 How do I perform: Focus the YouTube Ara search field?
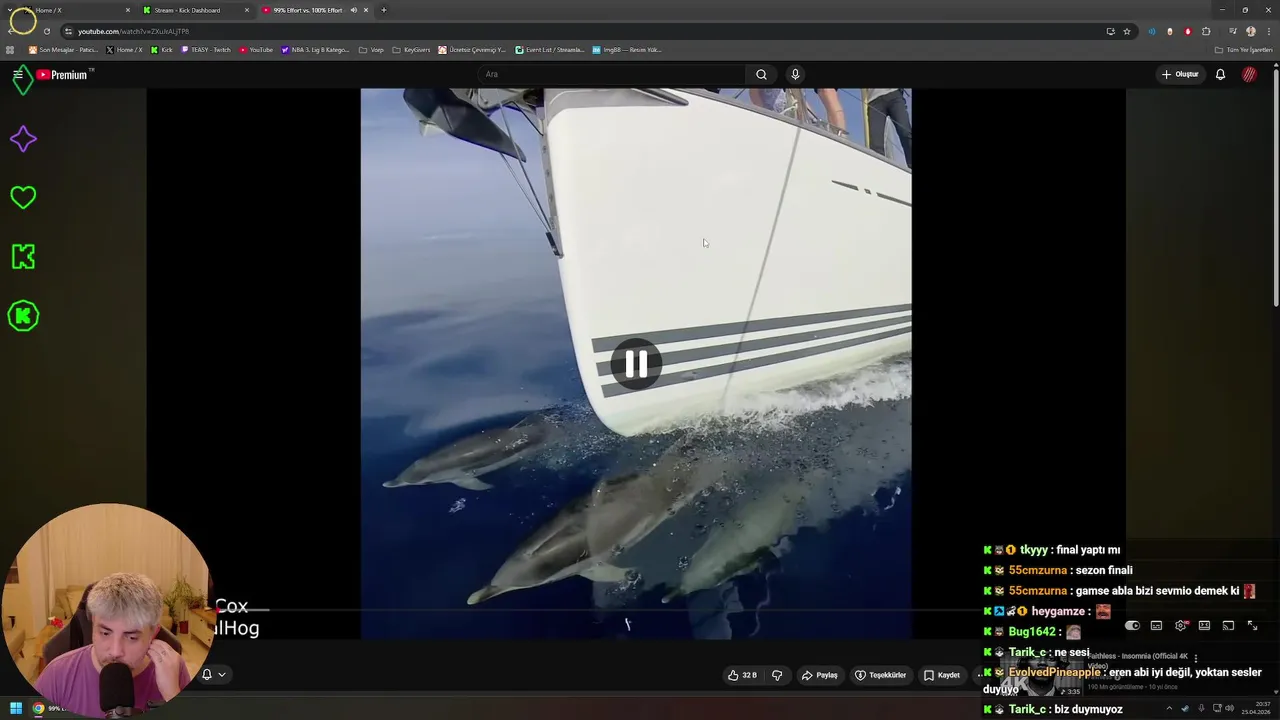coord(612,74)
